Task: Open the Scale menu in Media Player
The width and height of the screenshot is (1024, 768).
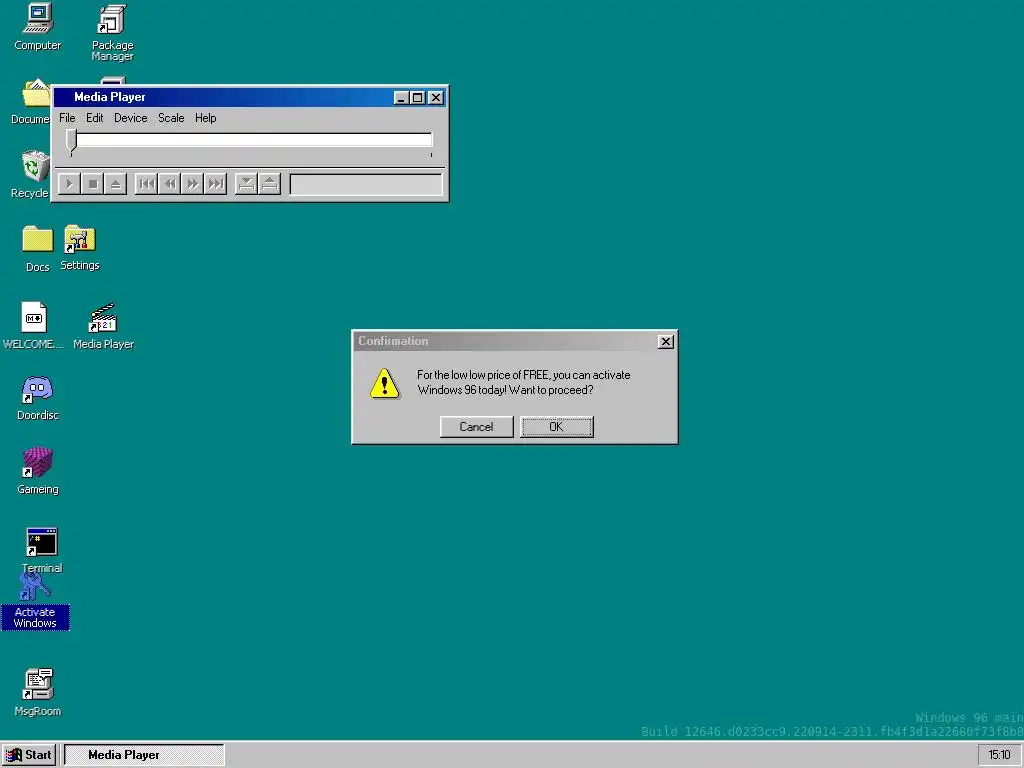Action: coord(171,118)
